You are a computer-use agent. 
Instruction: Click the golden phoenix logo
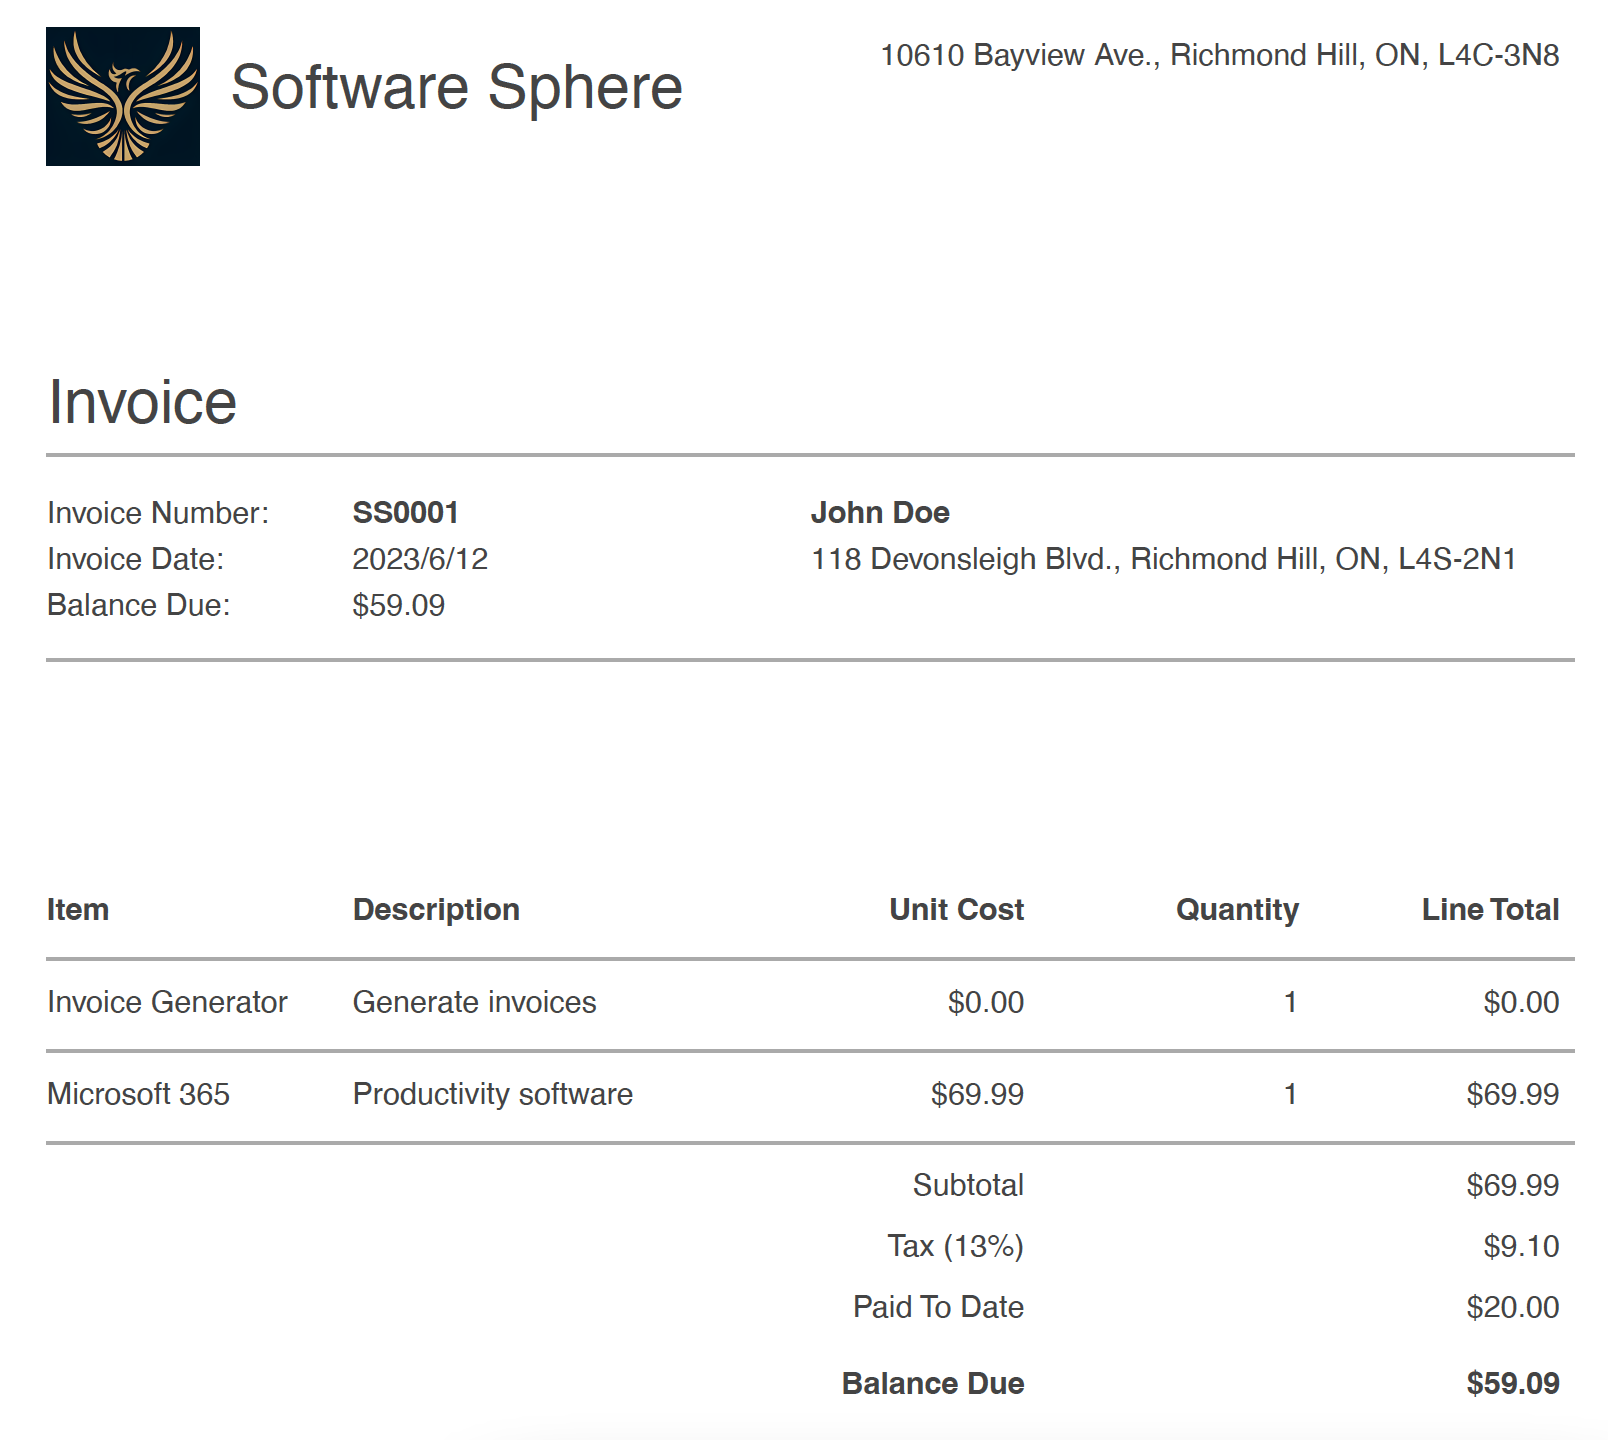click(x=123, y=96)
